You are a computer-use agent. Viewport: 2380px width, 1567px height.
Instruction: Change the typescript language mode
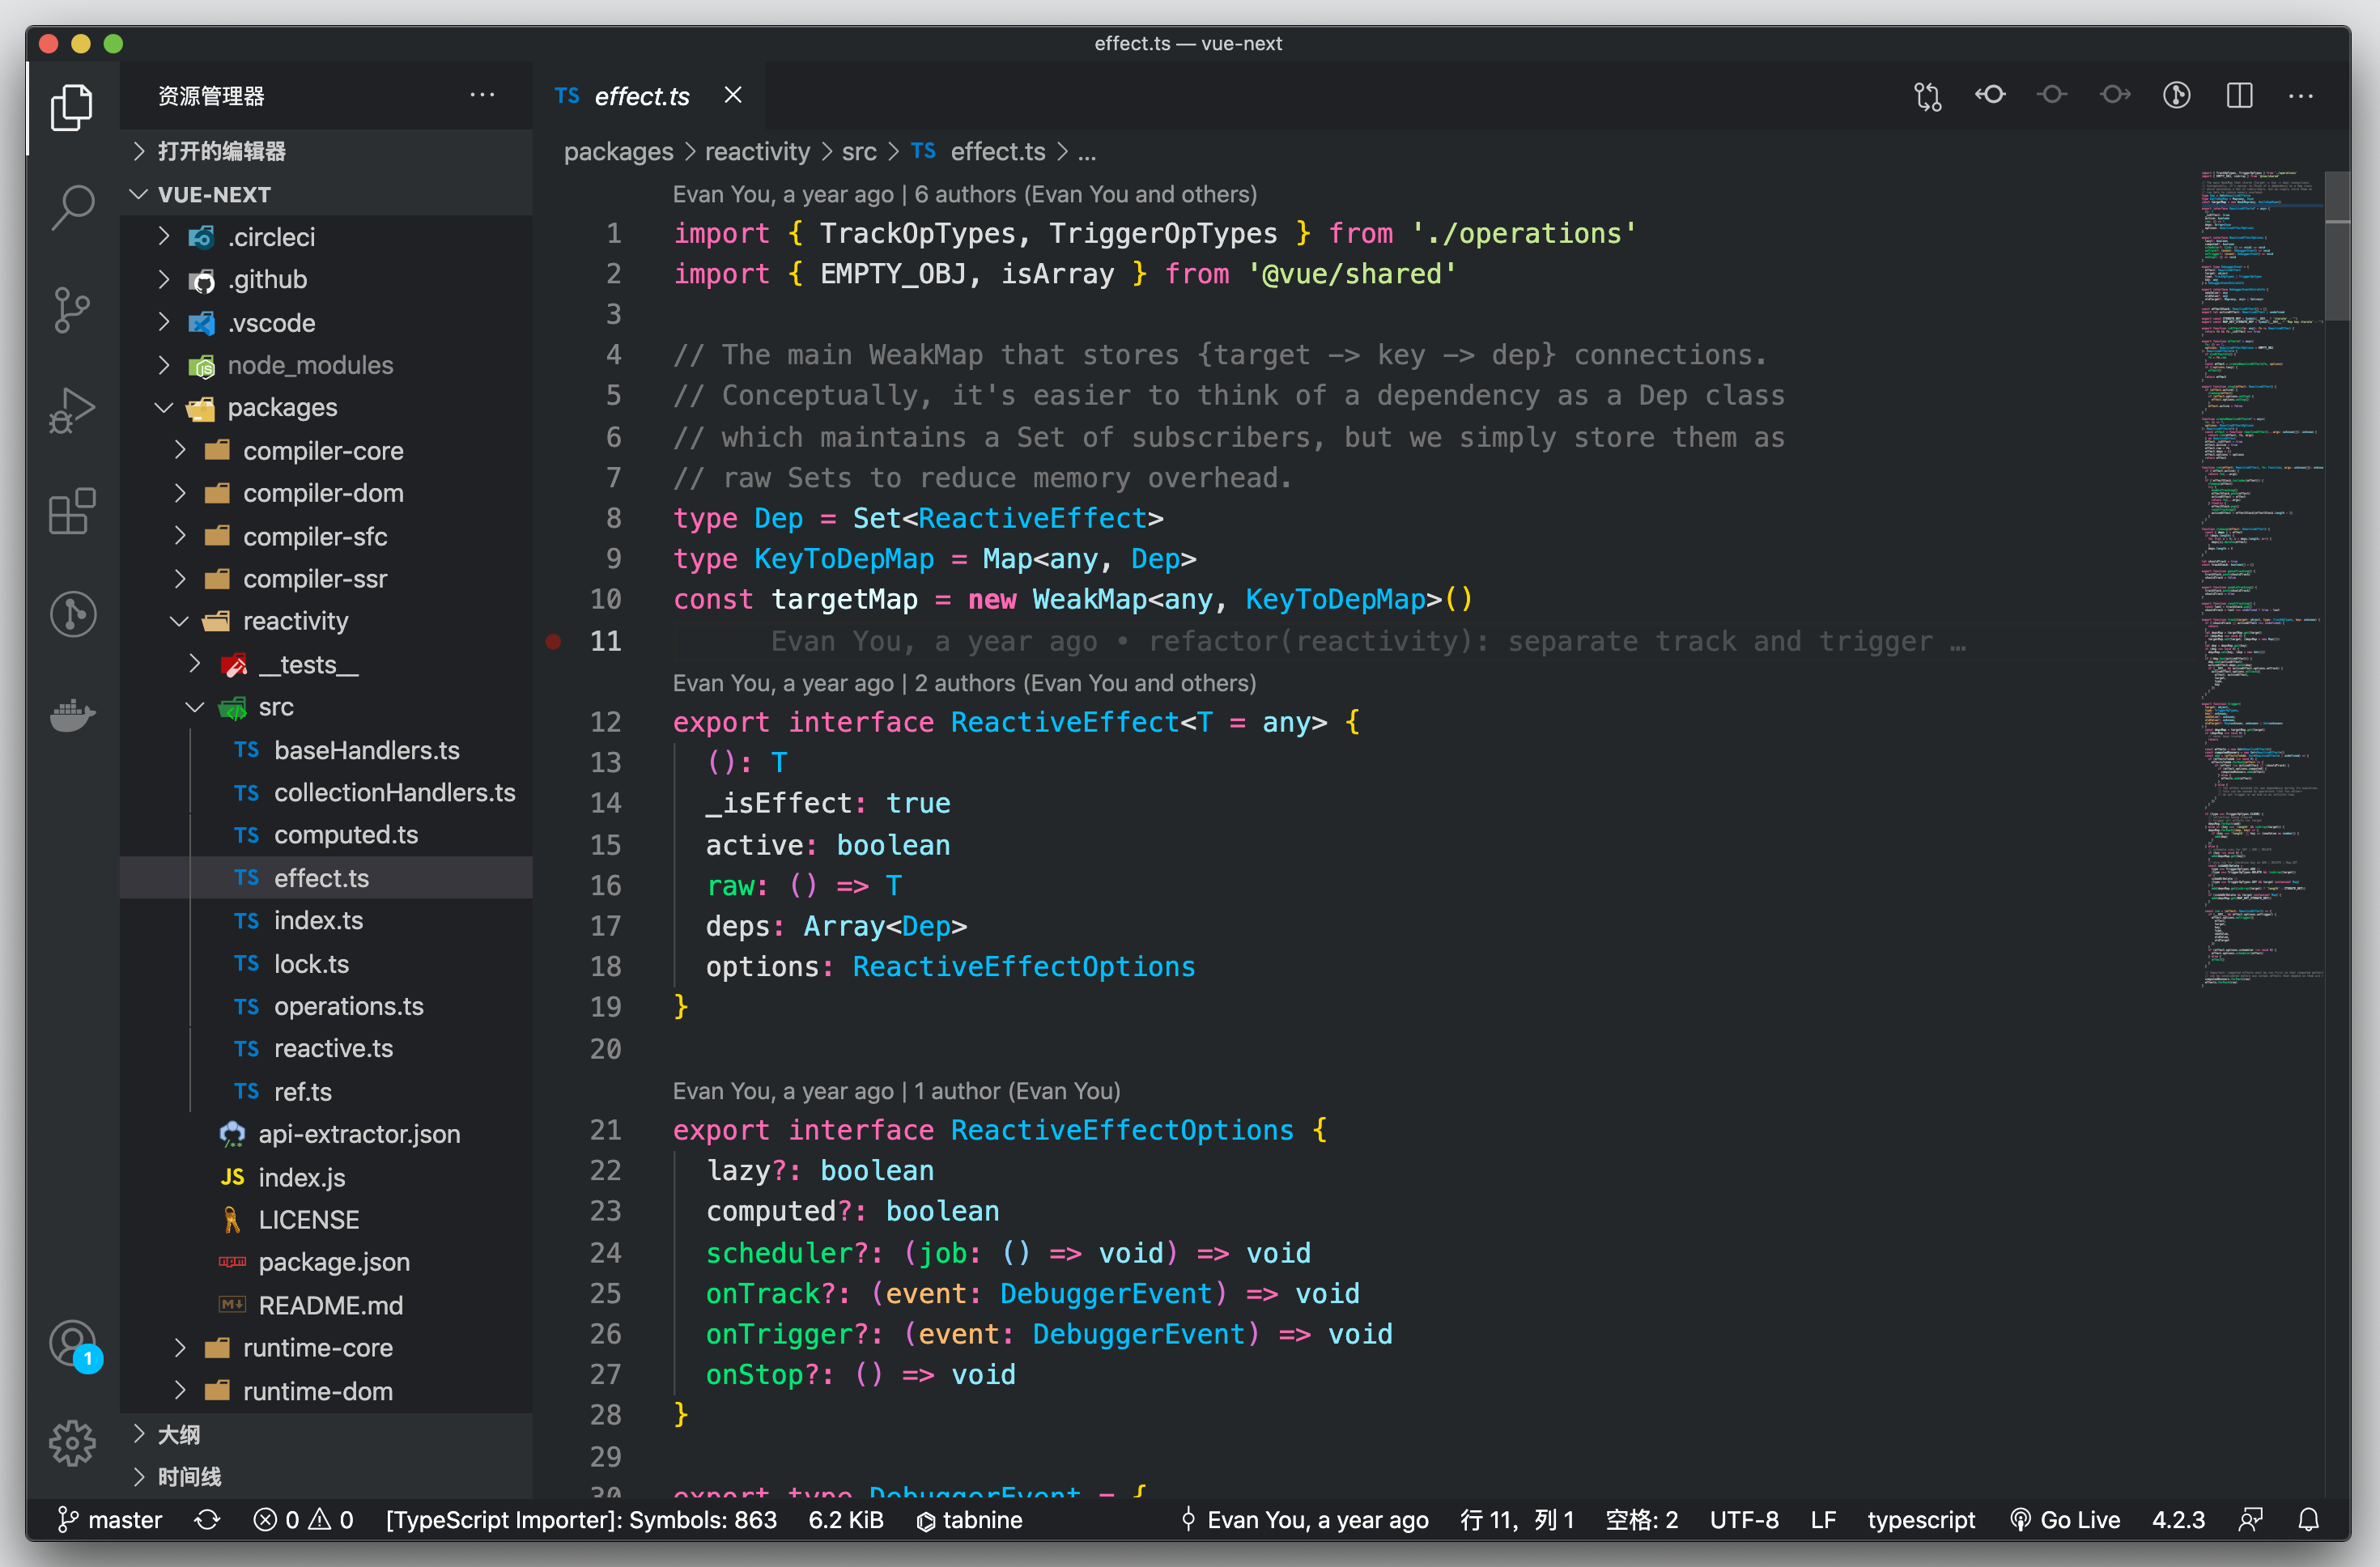tap(1920, 1520)
